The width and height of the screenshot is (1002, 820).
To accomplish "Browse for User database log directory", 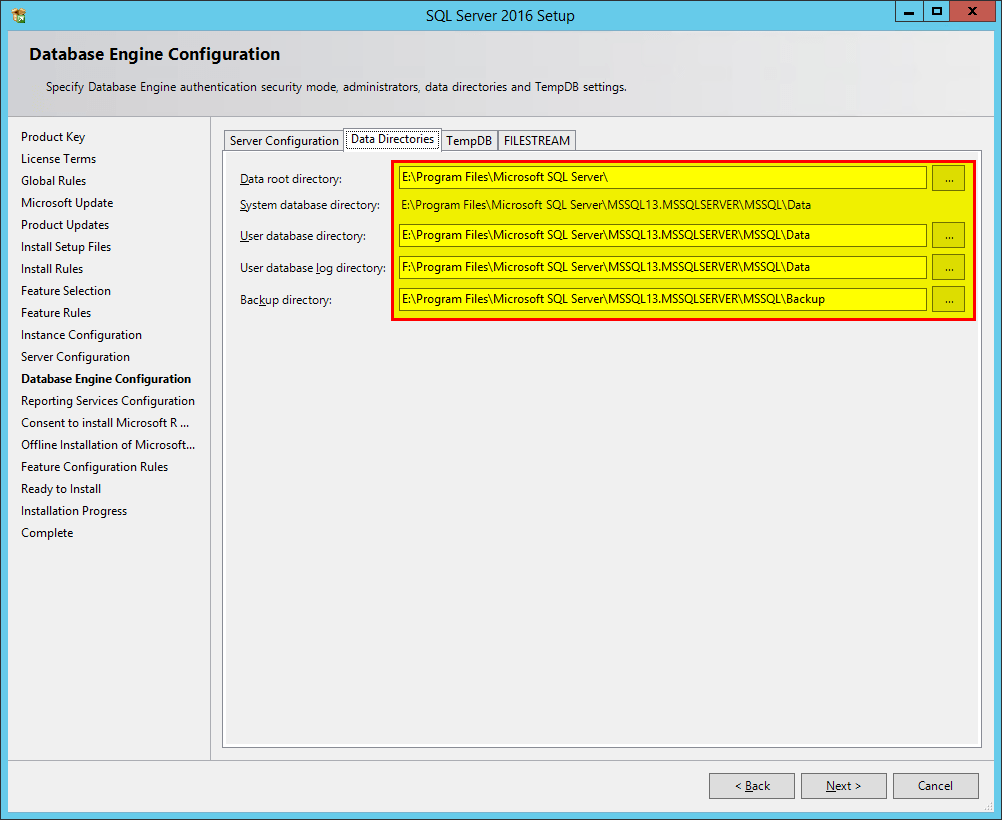I will point(948,268).
